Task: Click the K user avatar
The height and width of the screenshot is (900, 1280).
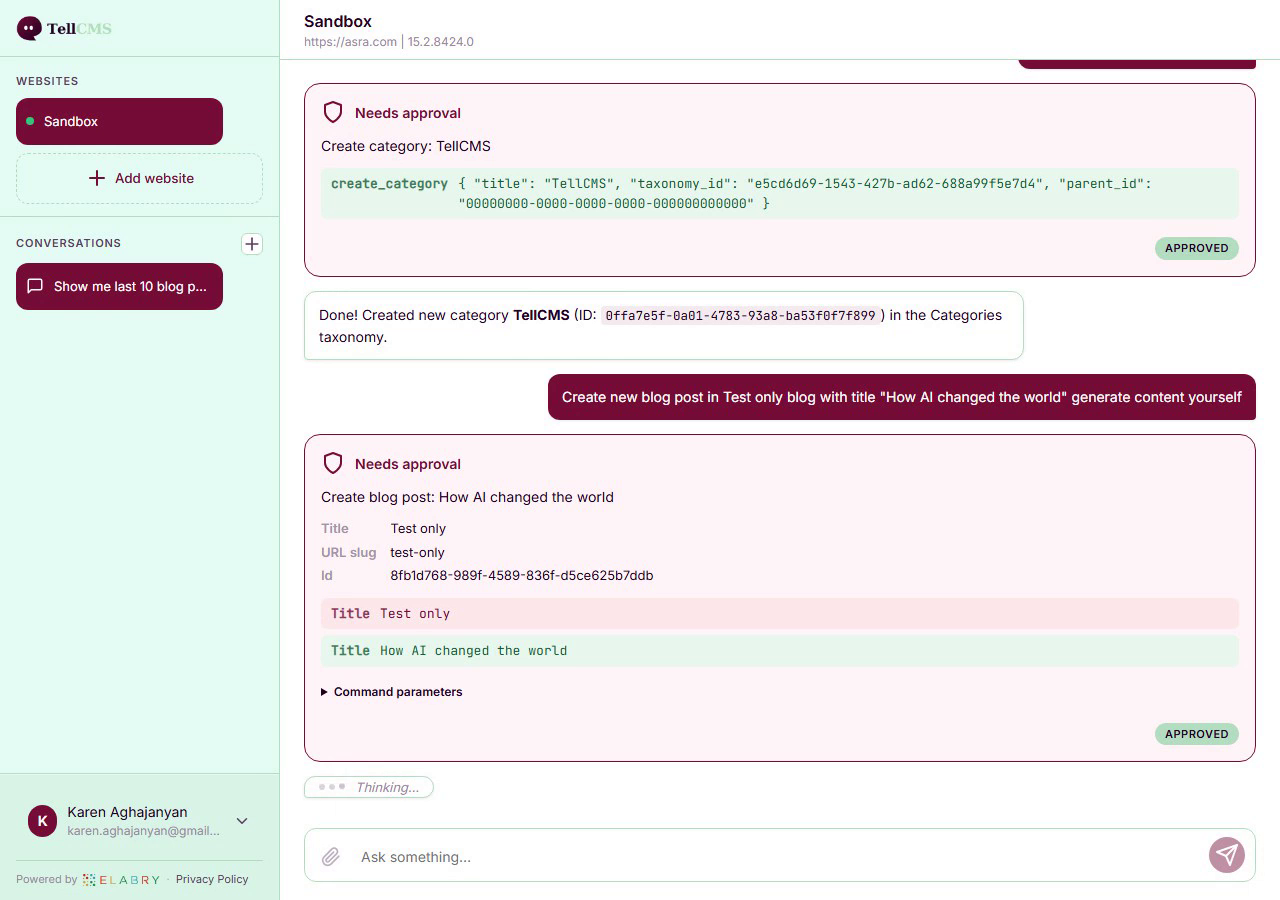Action: 42,821
